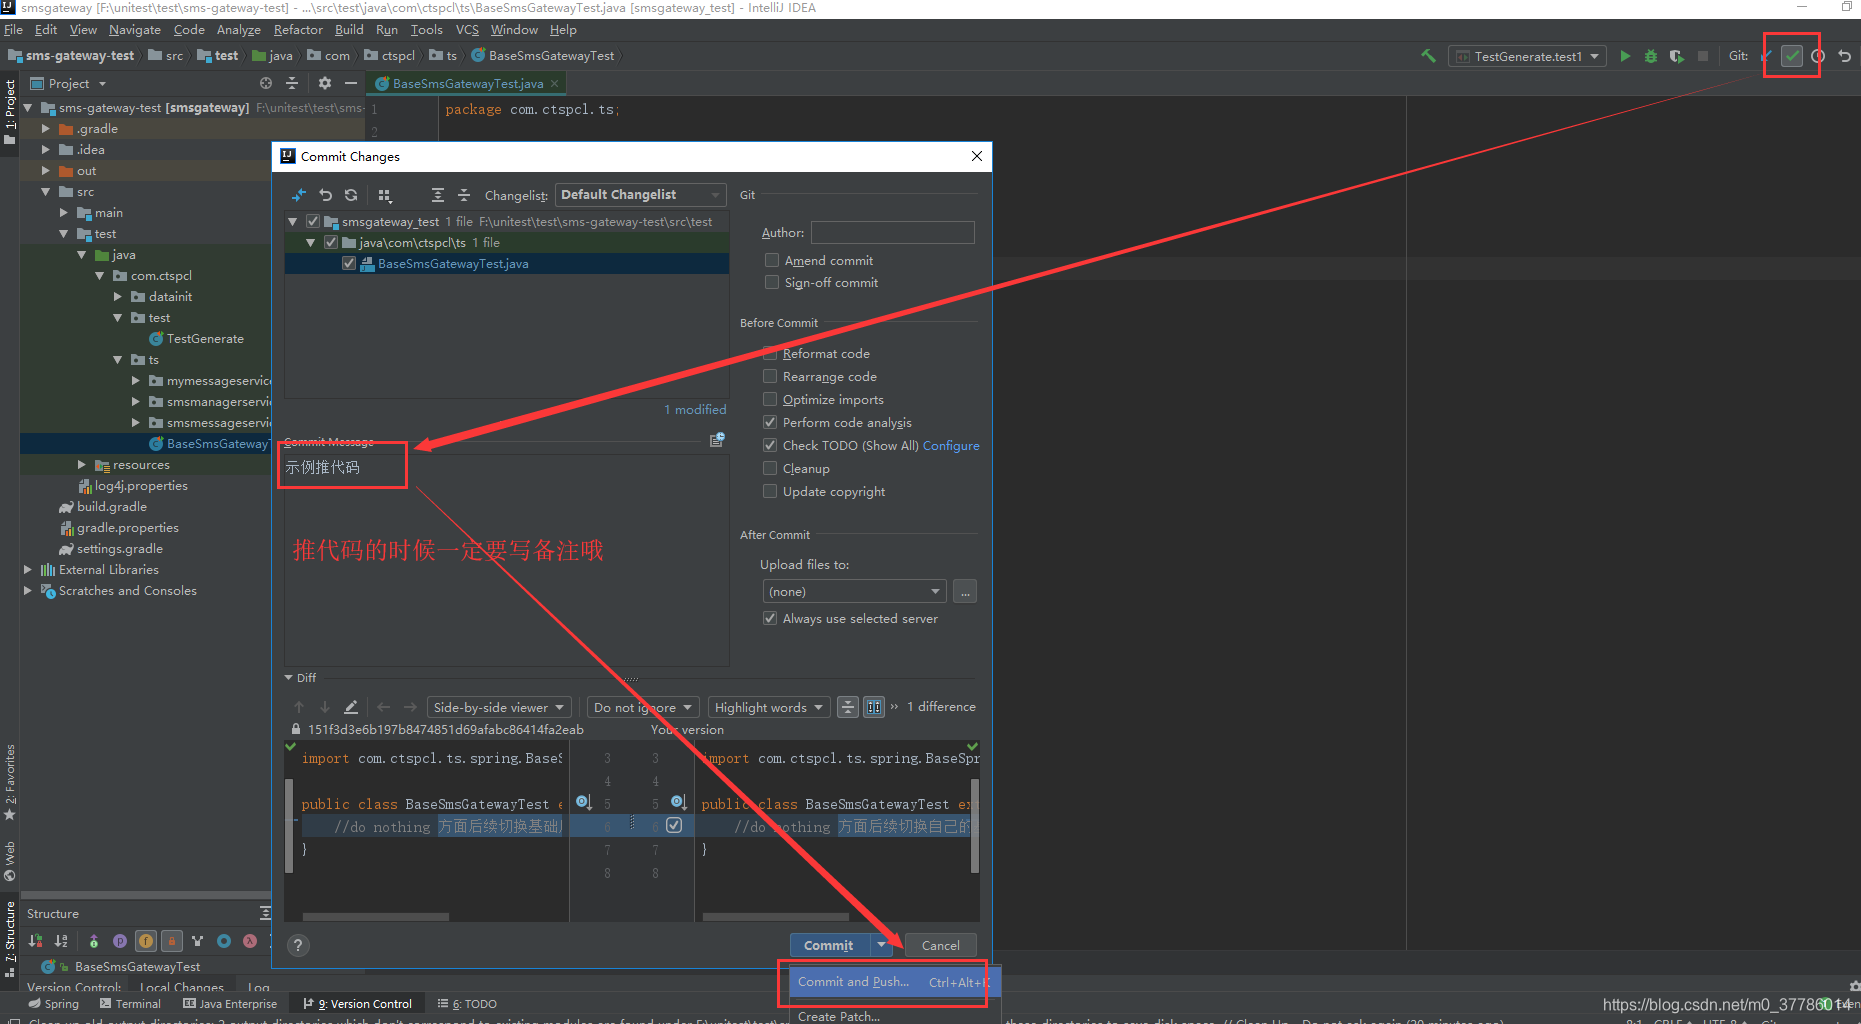Open Commit button dropdown arrow
The image size is (1861, 1024).
pyautogui.click(x=881, y=945)
